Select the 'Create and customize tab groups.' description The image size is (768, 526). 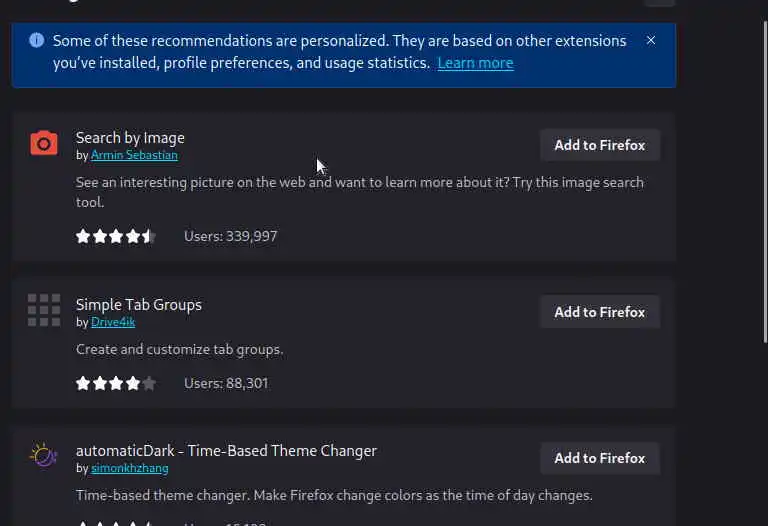click(x=179, y=350)
